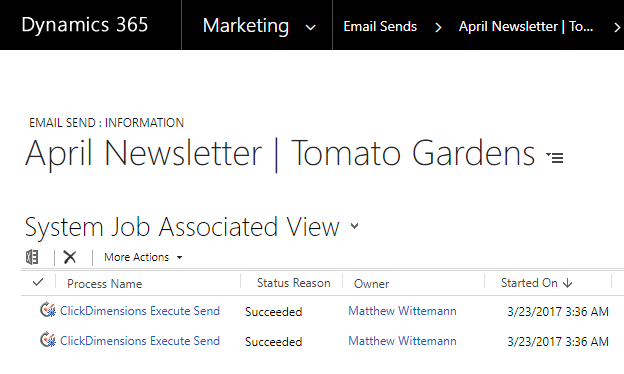Open second row's Matthew Wittemann owner link
Viewport: 624px width, 374px height.
pyautogui.click(x=402, y=341)
